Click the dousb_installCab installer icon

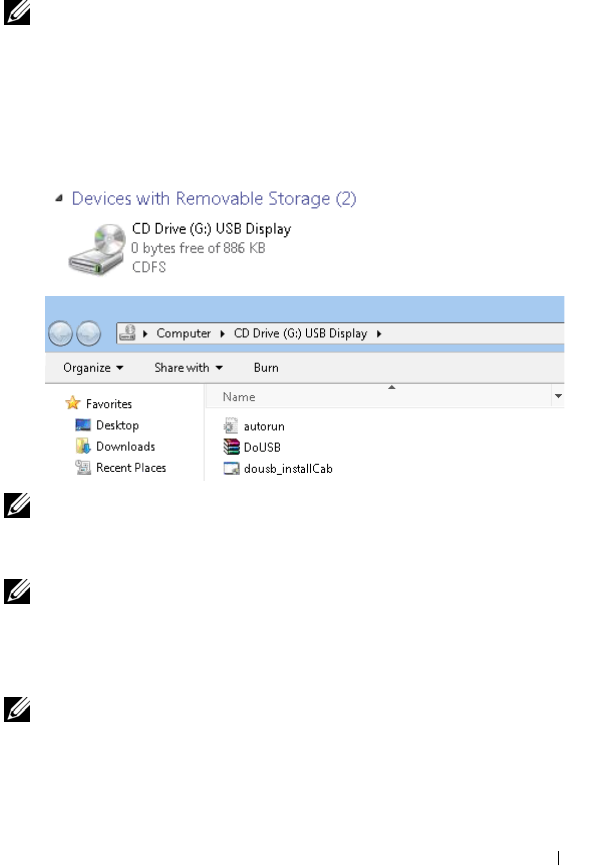pyautogui.click(x=231, y=468)
